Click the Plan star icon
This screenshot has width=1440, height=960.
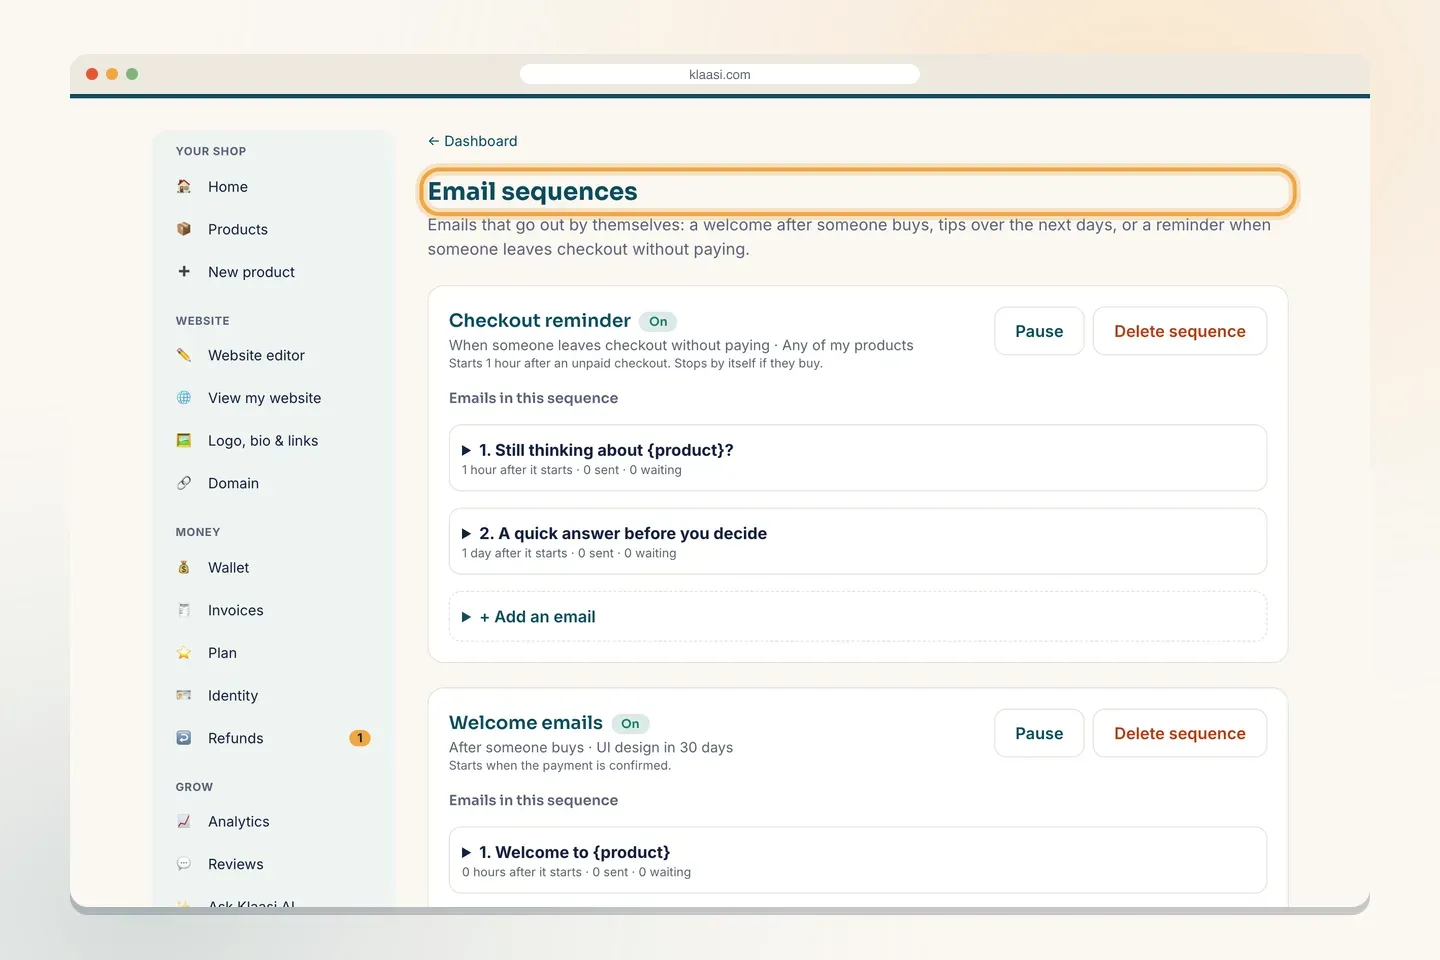(184, 653)
